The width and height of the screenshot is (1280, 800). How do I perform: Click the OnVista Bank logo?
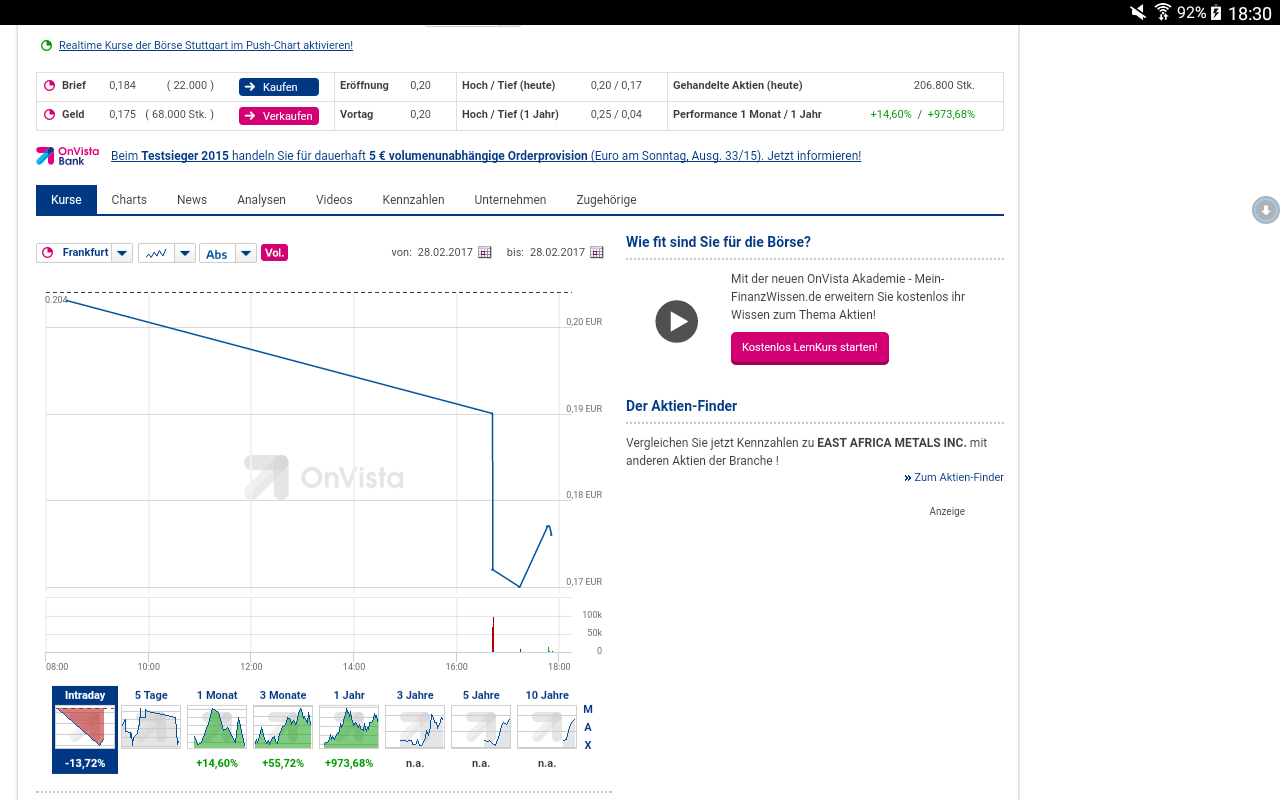[x=68, y=156]
